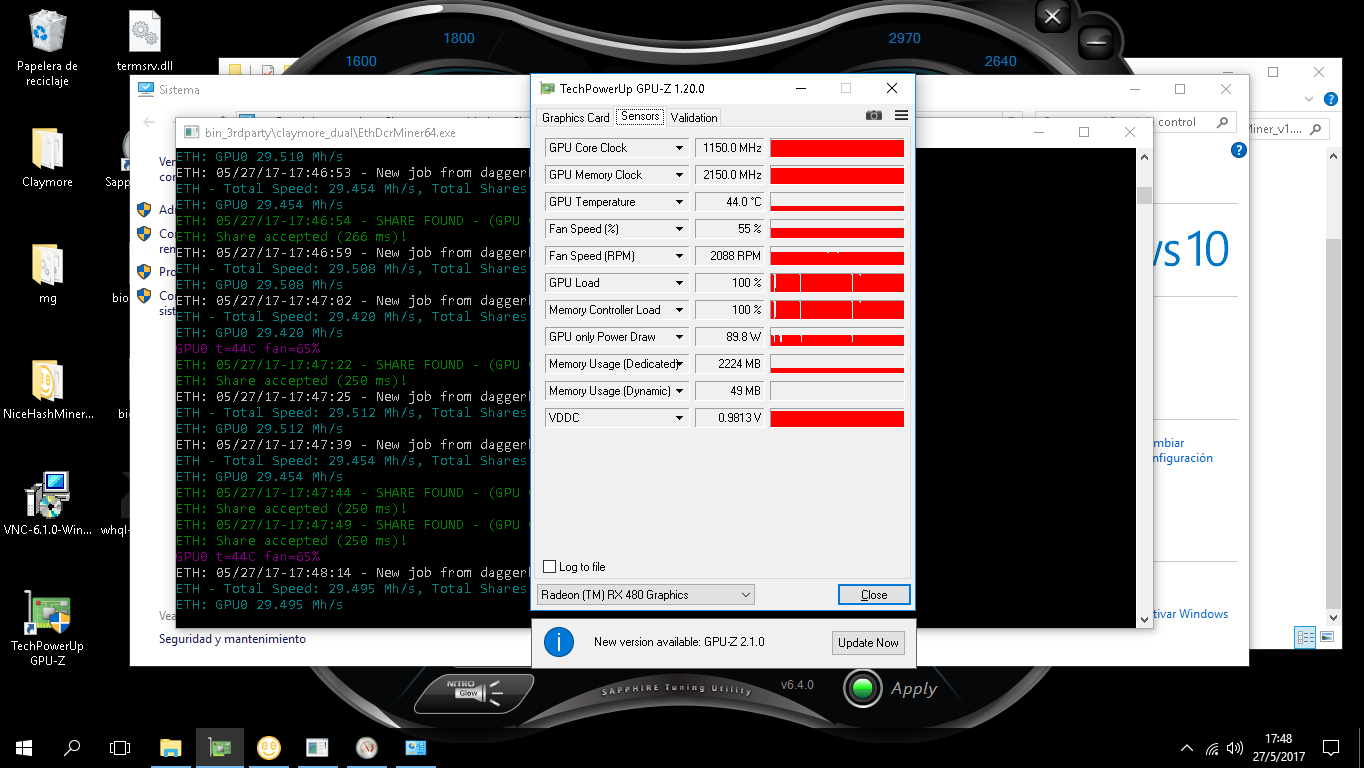Open the network icon in system tray
The width and height of the screenshot is (1364, 768).
(1213, 748)
